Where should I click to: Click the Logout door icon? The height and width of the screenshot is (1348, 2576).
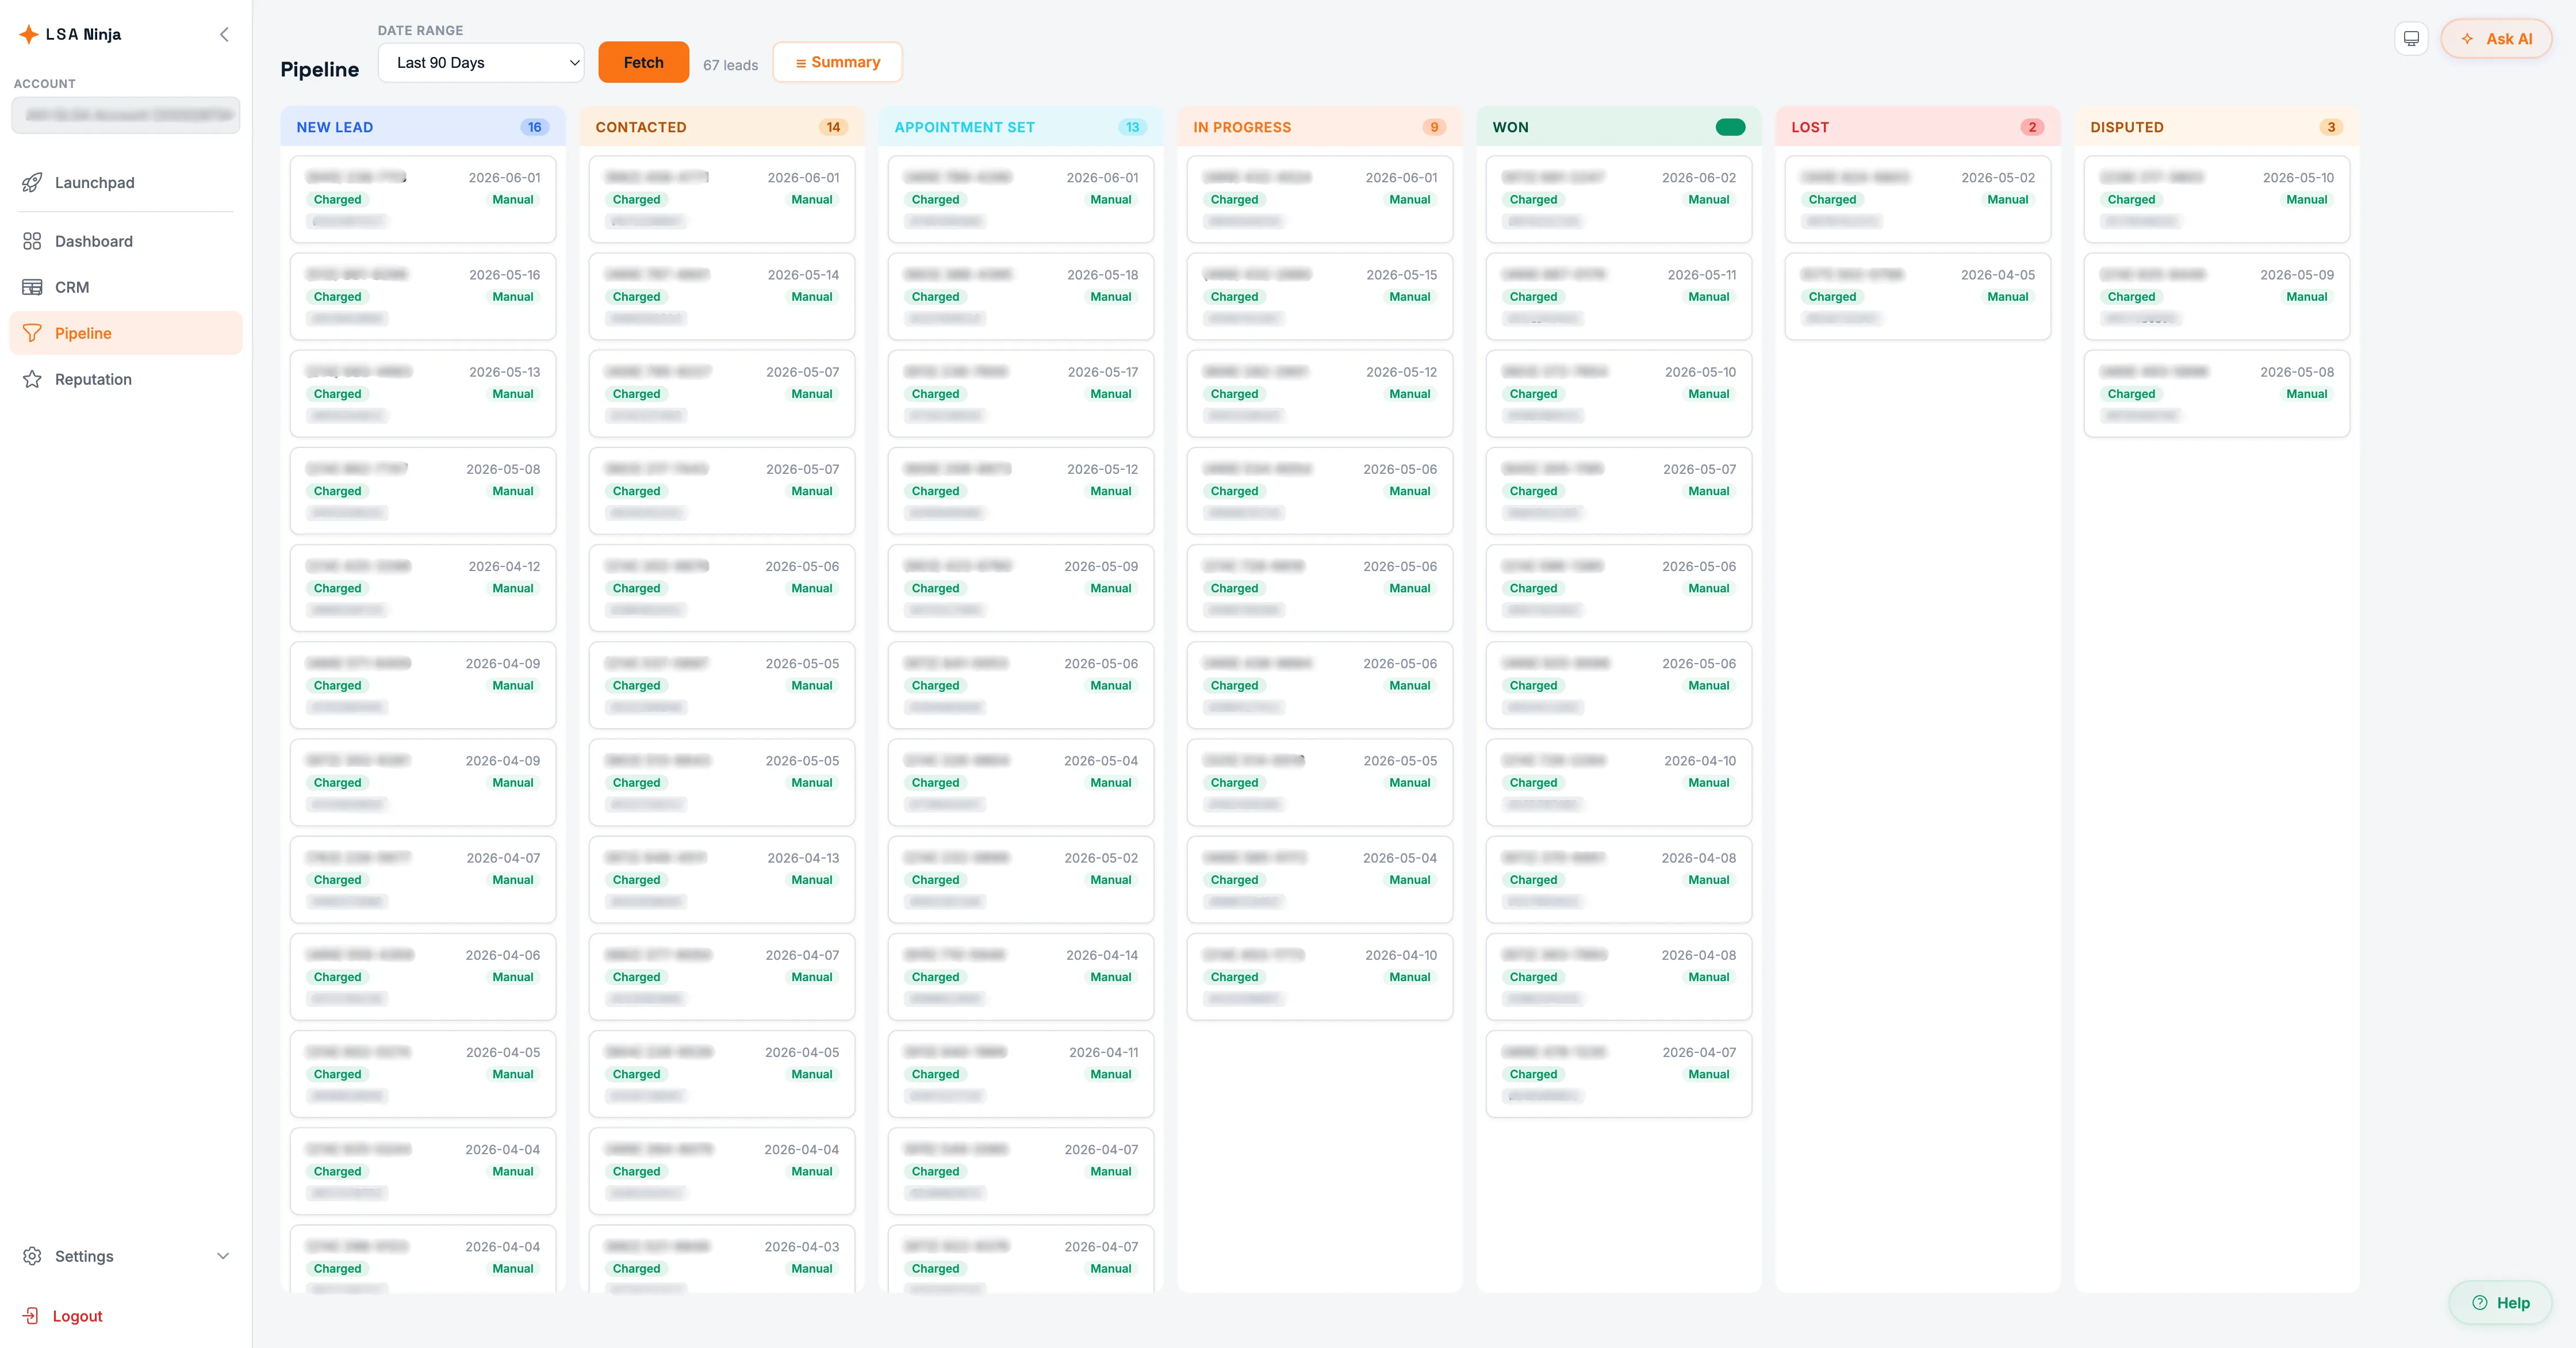click(x=31, y=1316)
